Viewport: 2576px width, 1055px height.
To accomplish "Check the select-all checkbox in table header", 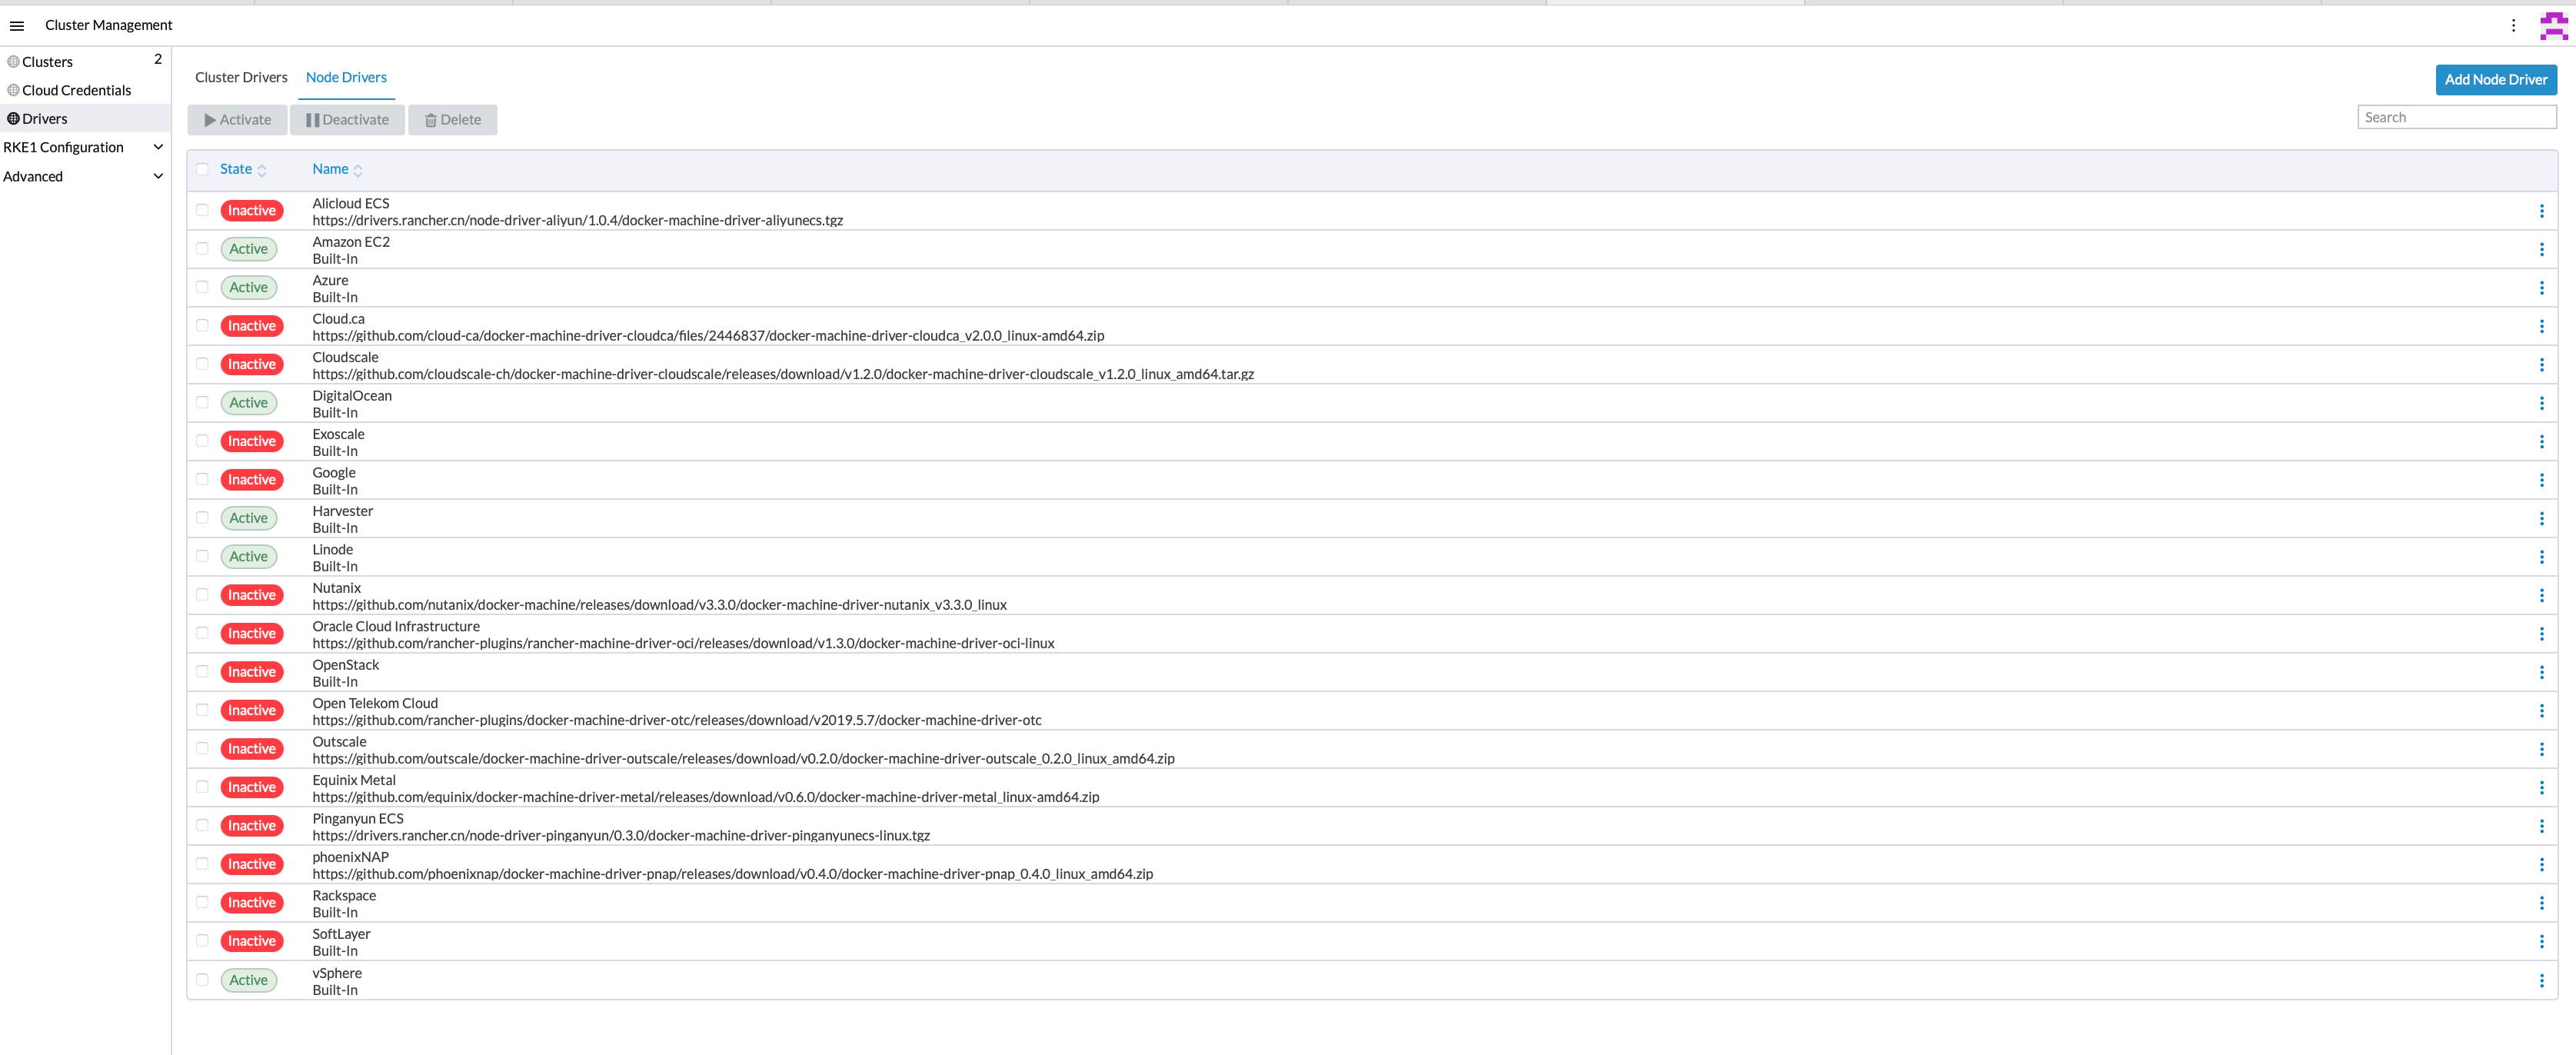I will (x=200, y=169).
